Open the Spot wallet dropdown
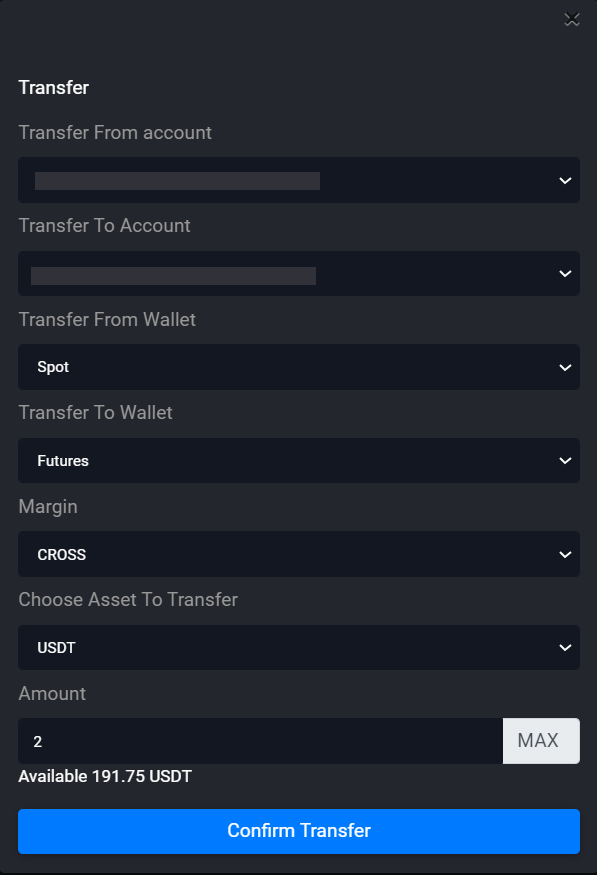The height and width of the screenshot is (875, 597). click(x=299, y=367)
